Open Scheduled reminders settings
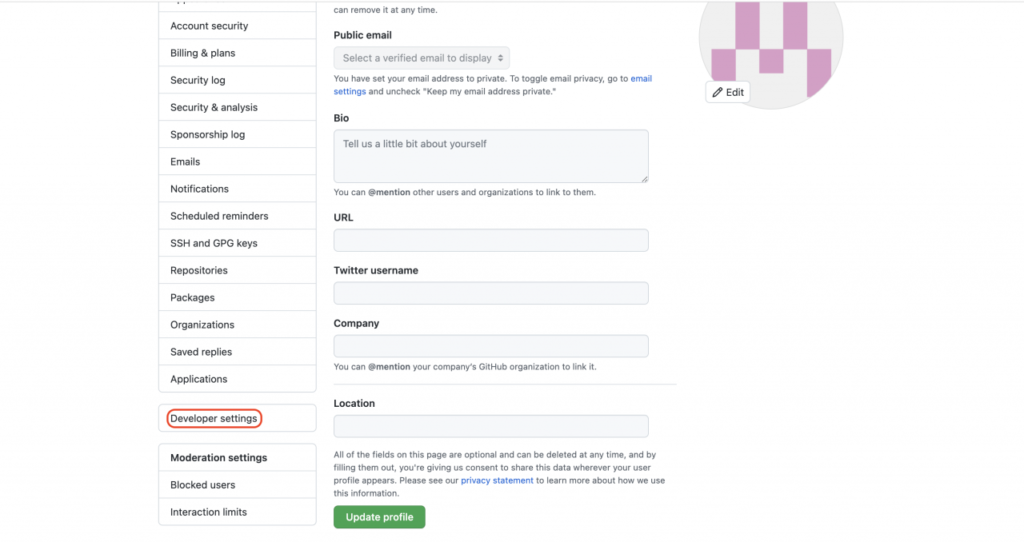This screenshot has height=542, width=1024. [x=219, y=216]
